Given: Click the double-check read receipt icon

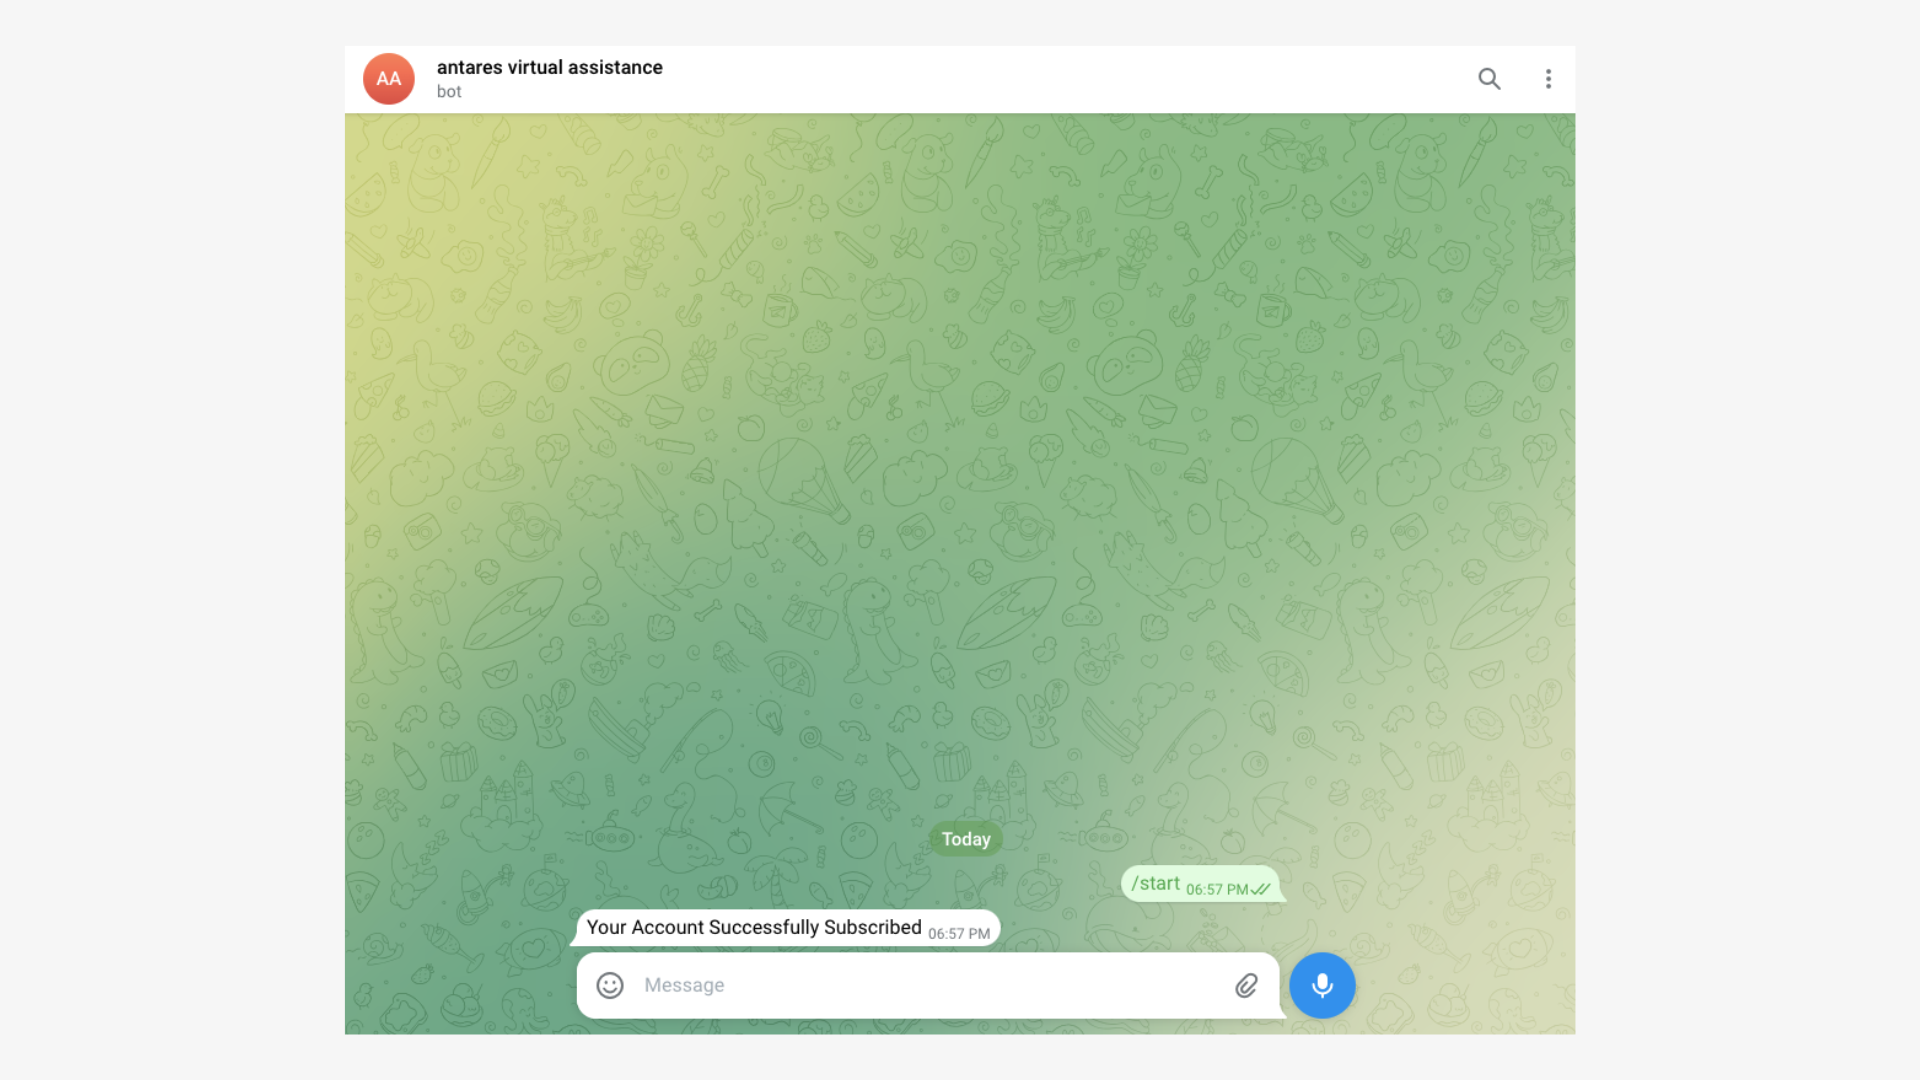Looking at the screenshot, I should 1261,889.
